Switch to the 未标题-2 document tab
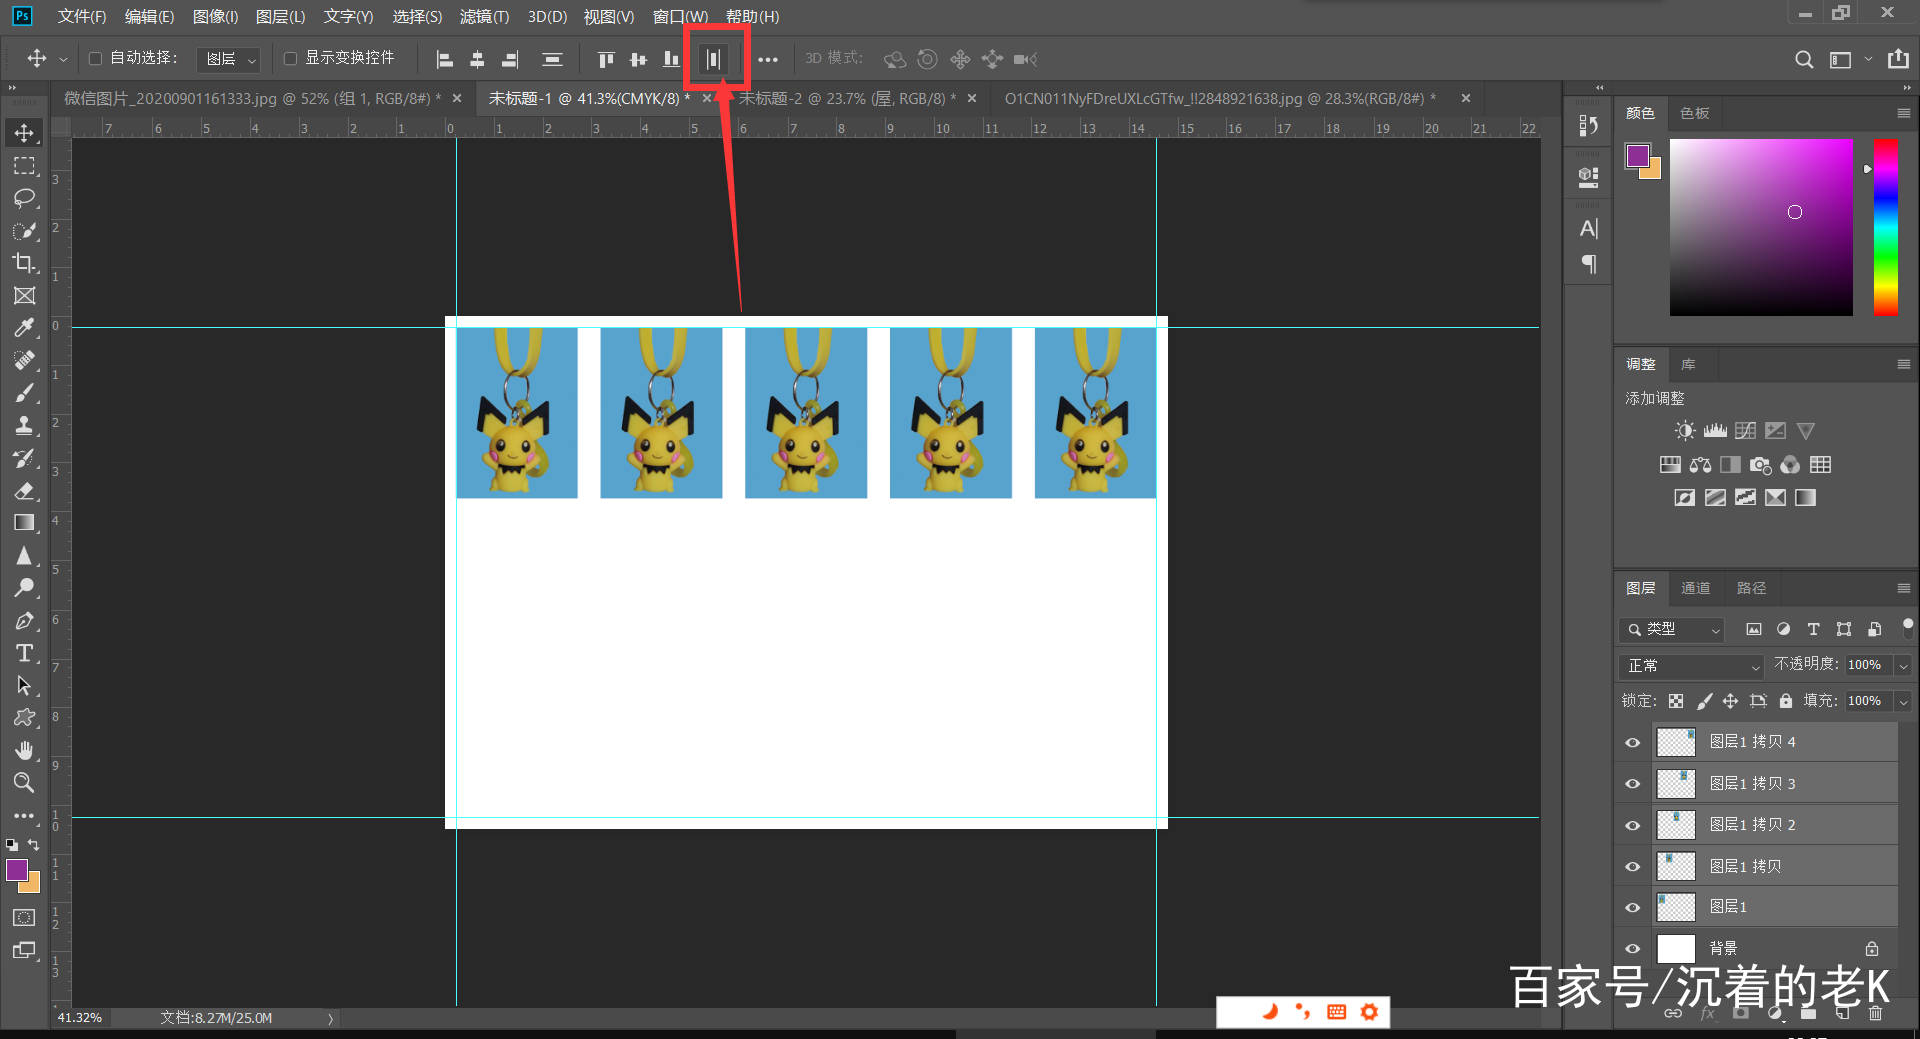The width and height of the screenshot is (1920, 1039). tap(846, 98)
